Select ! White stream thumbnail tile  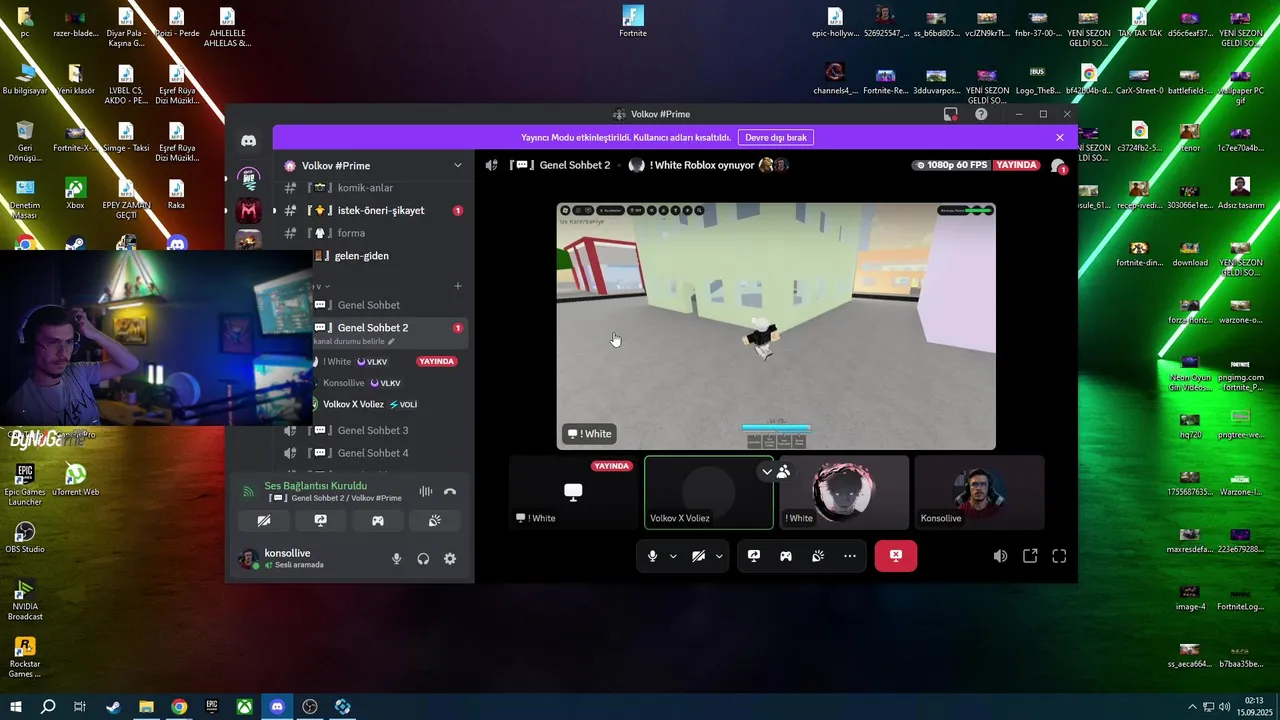573,492
